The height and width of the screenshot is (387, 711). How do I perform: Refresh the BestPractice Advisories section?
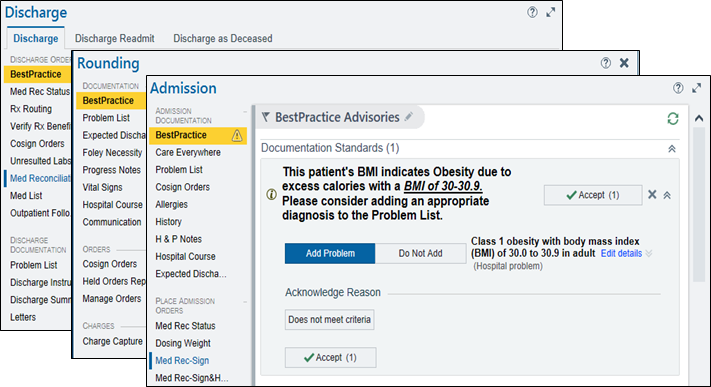673,119
